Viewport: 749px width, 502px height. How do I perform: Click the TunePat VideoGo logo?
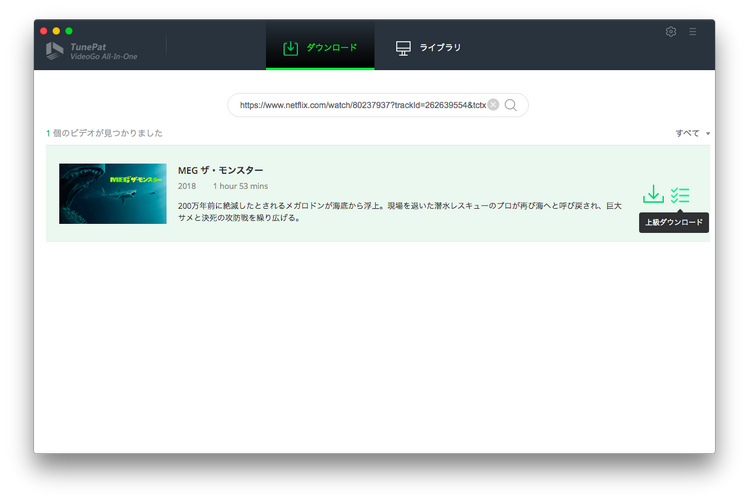[x=92, y=51]
